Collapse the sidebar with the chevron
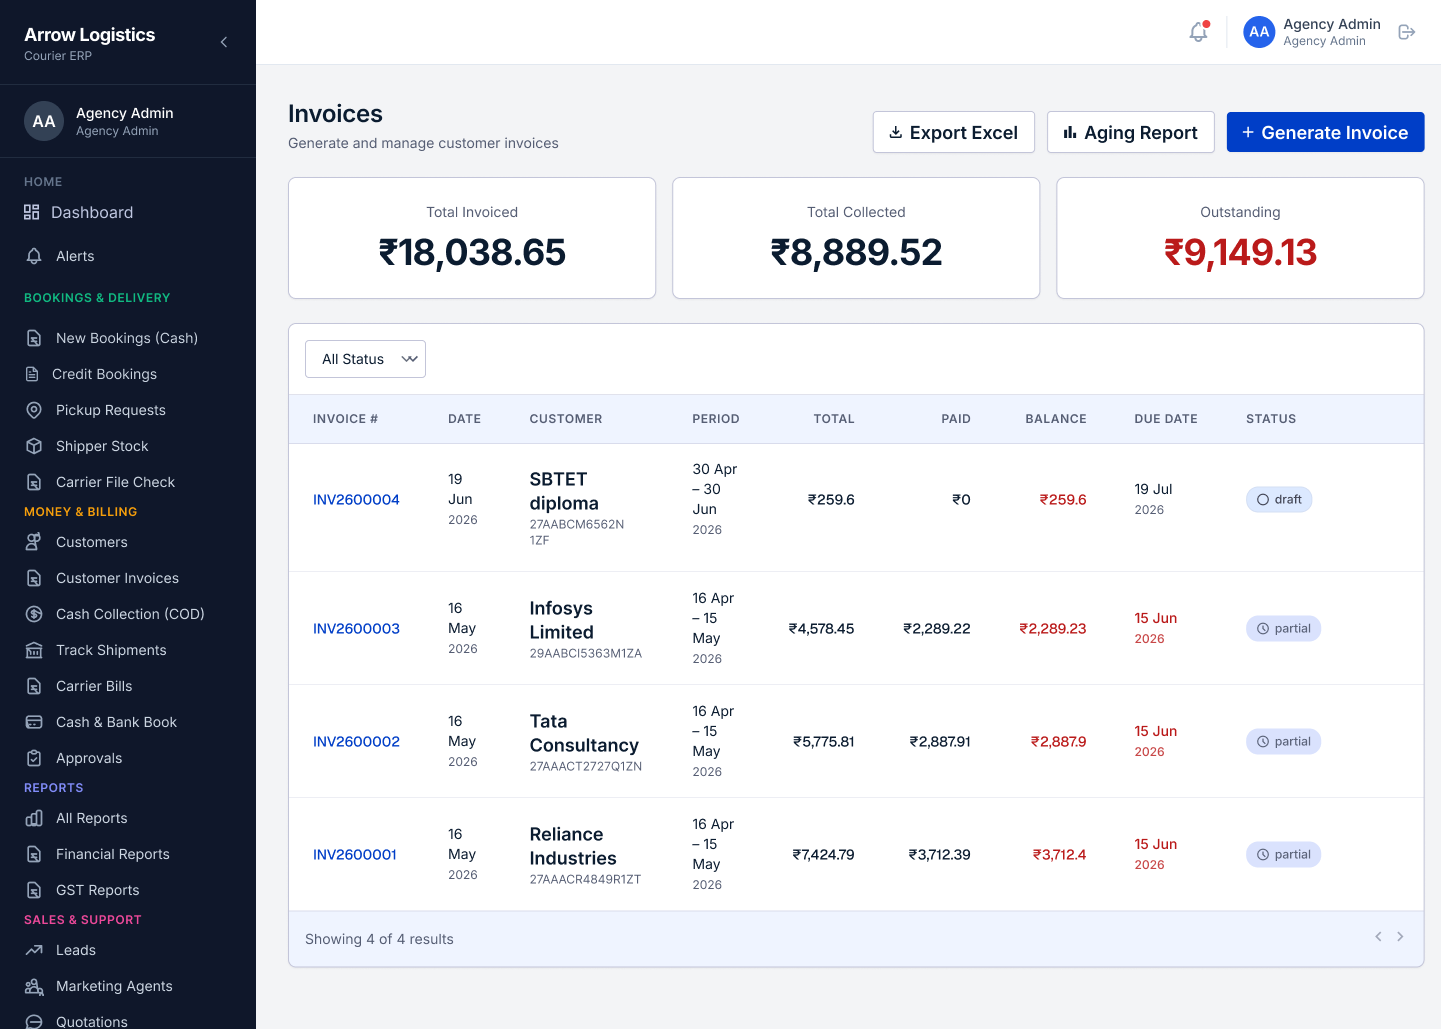This screenshot has width=1441, height=1029. (224, 42)
